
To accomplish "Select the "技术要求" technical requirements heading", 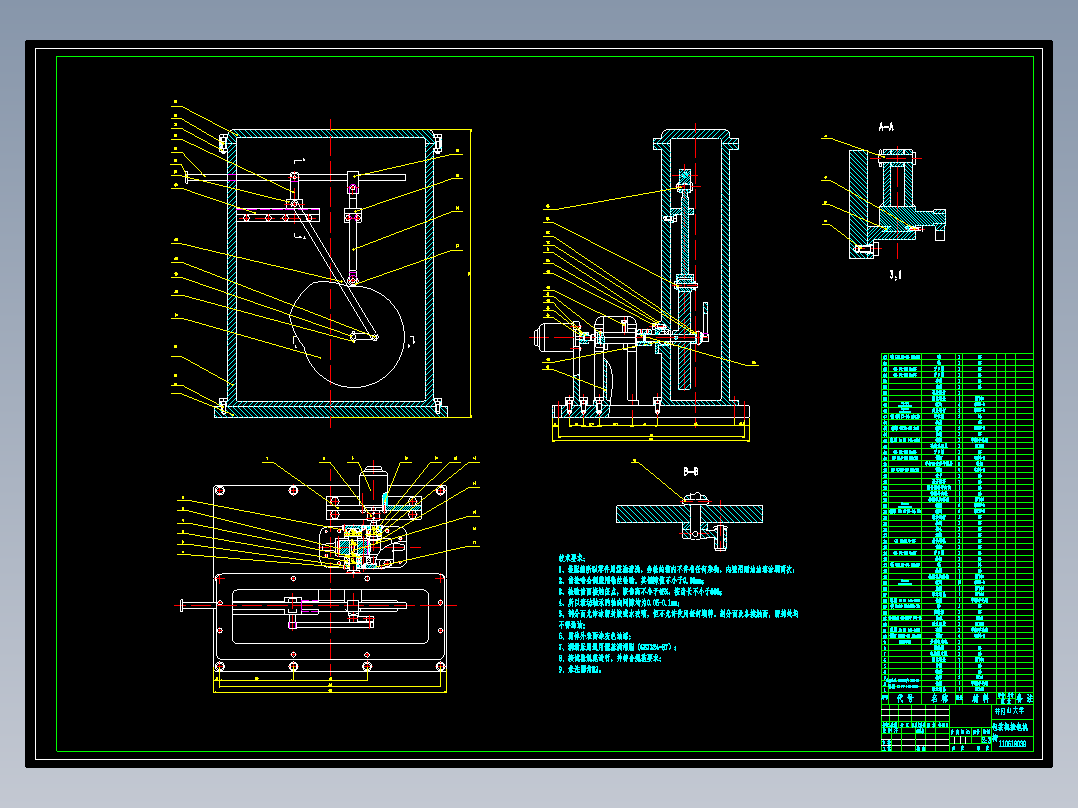I will (x=572, y=558).
